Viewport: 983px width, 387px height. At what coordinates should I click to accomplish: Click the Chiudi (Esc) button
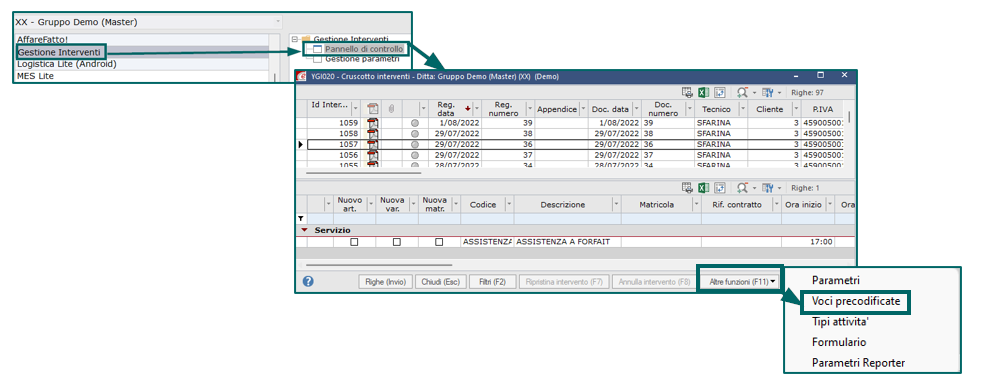441,282
